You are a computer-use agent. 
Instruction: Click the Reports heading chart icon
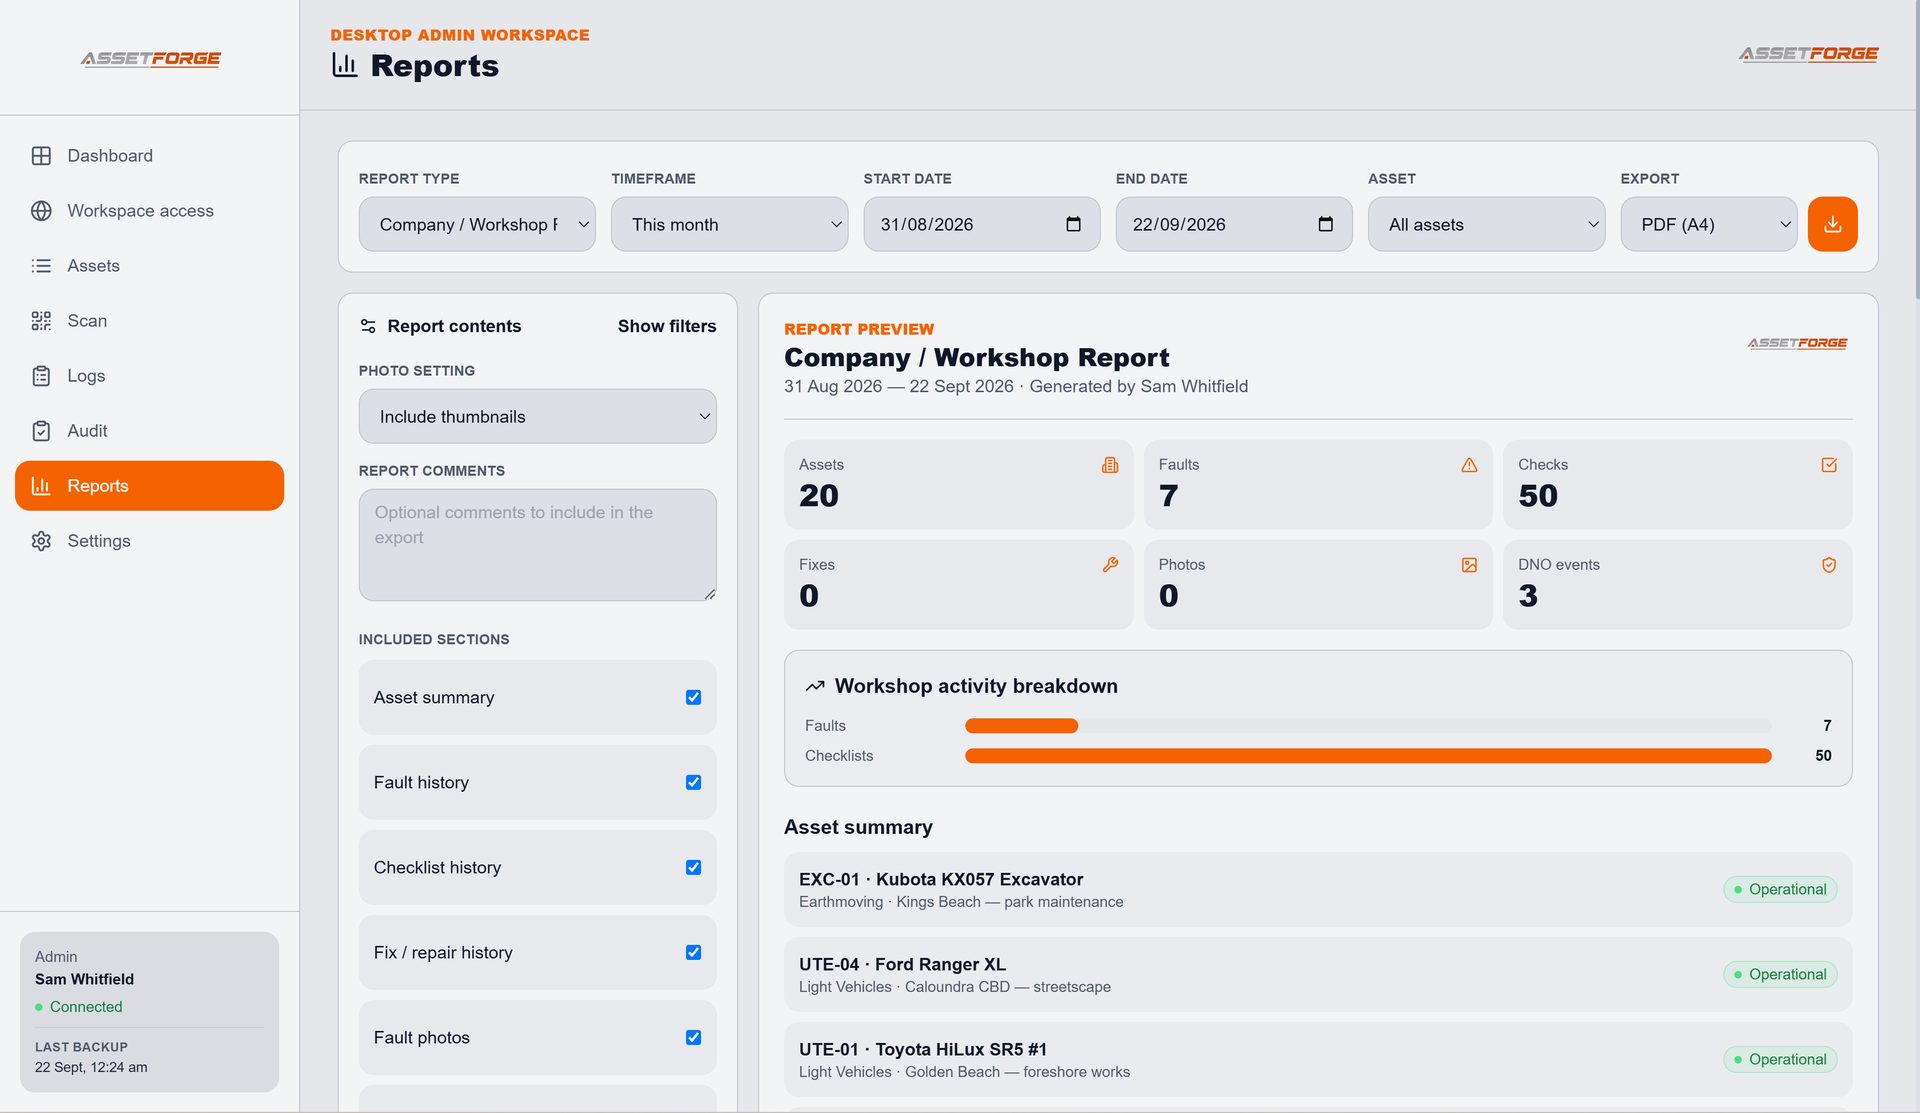click(344, 65)
